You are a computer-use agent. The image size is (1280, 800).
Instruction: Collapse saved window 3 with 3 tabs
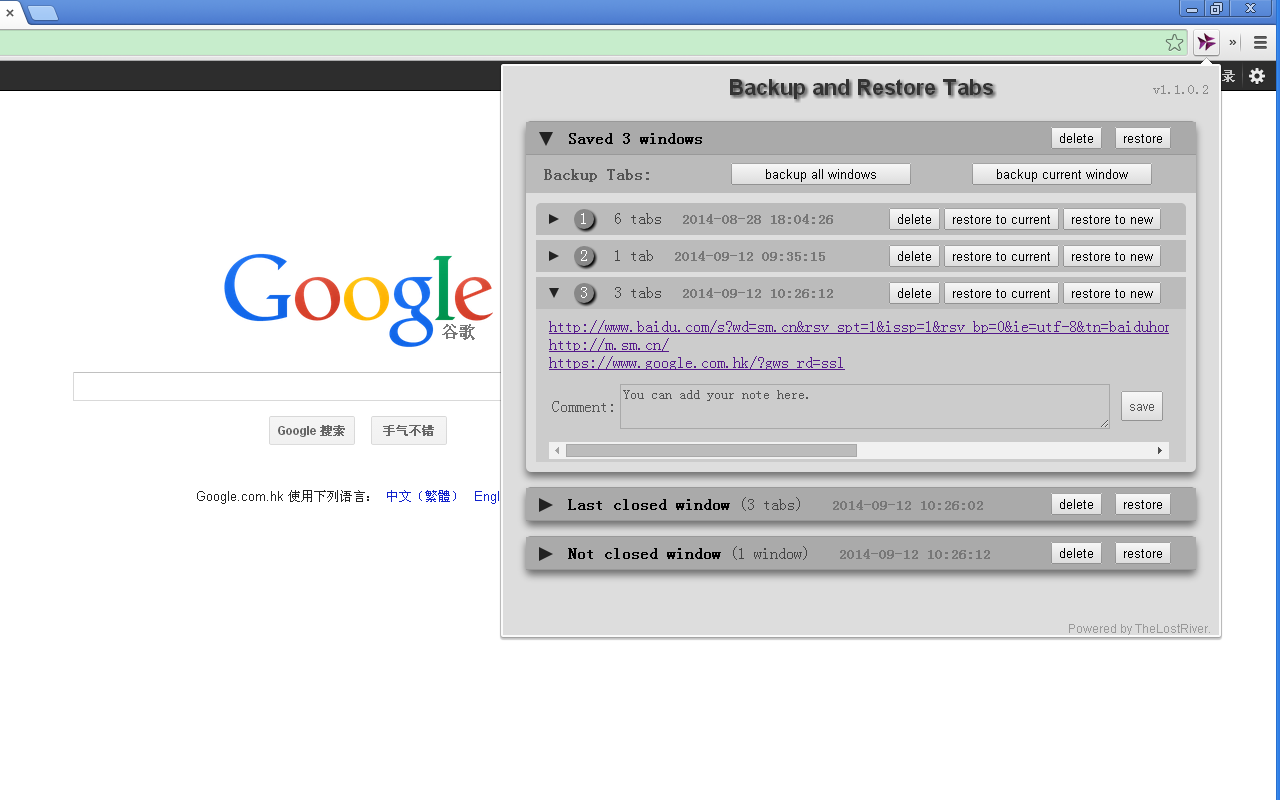coord(554,293)
